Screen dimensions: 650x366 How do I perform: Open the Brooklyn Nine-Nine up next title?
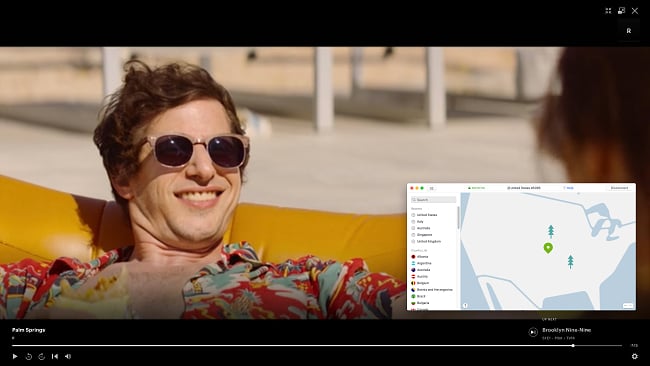[x=567, y=330]
